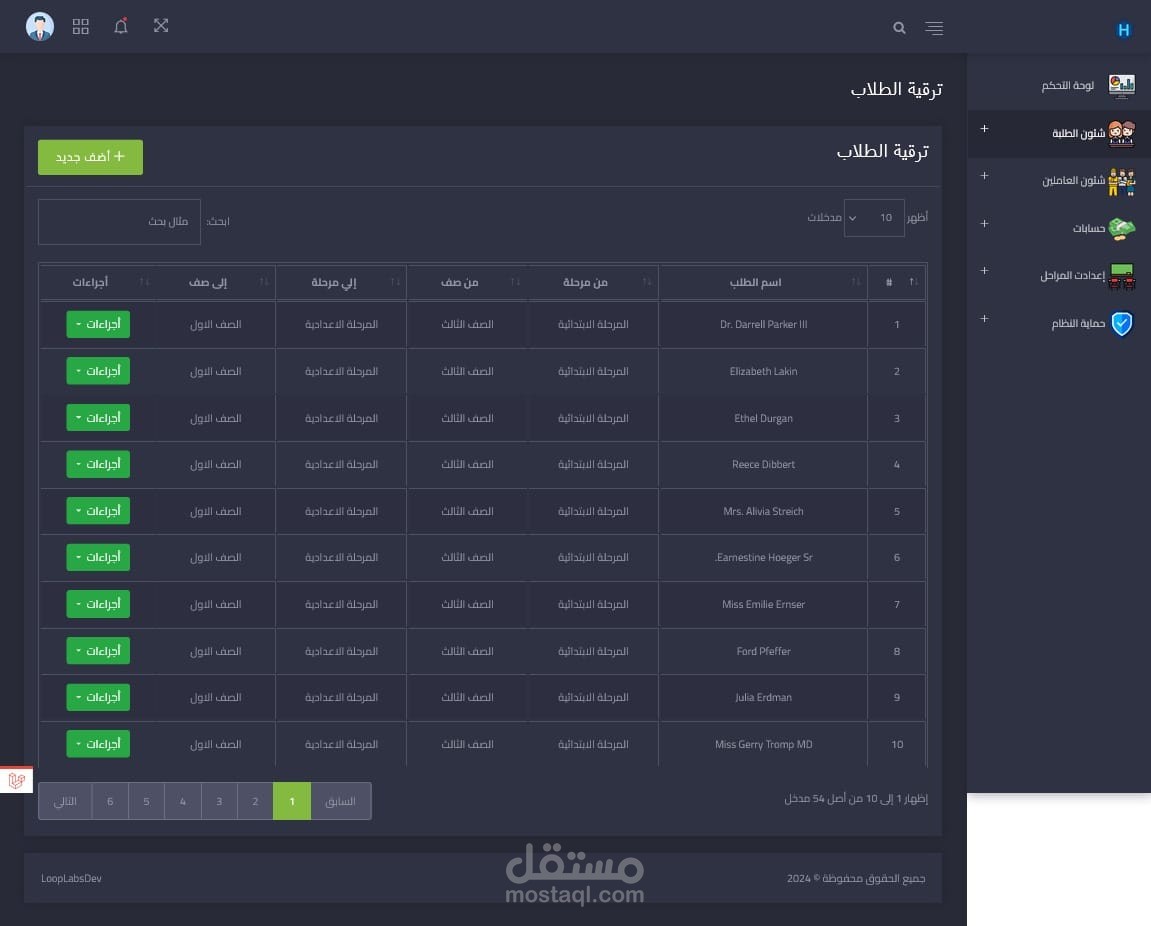This screenshot has height=926, width=1151.
Task: Open notifications bell icon
Action: coord(121,26)
